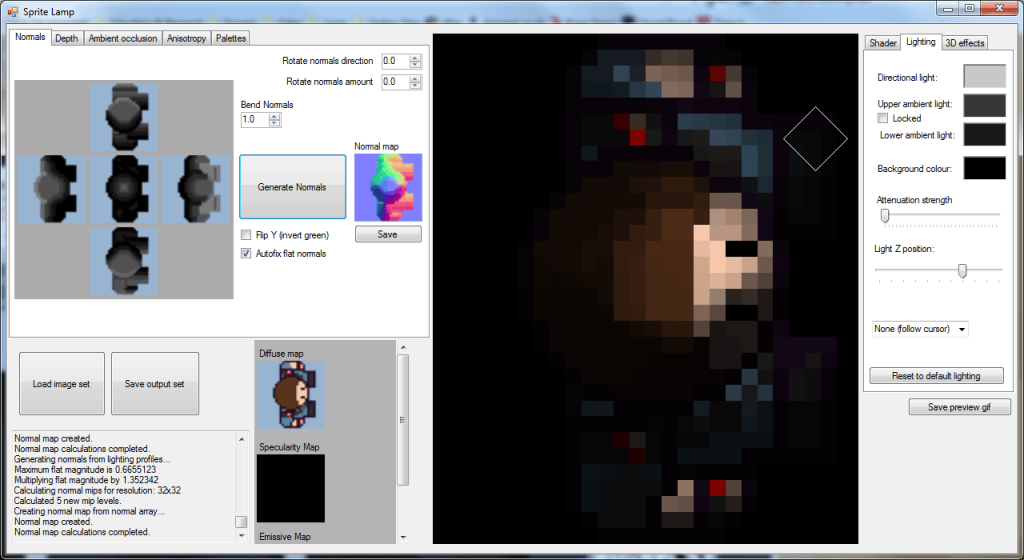Increase Rotate normals direction with up arrow

pos(415,57)
